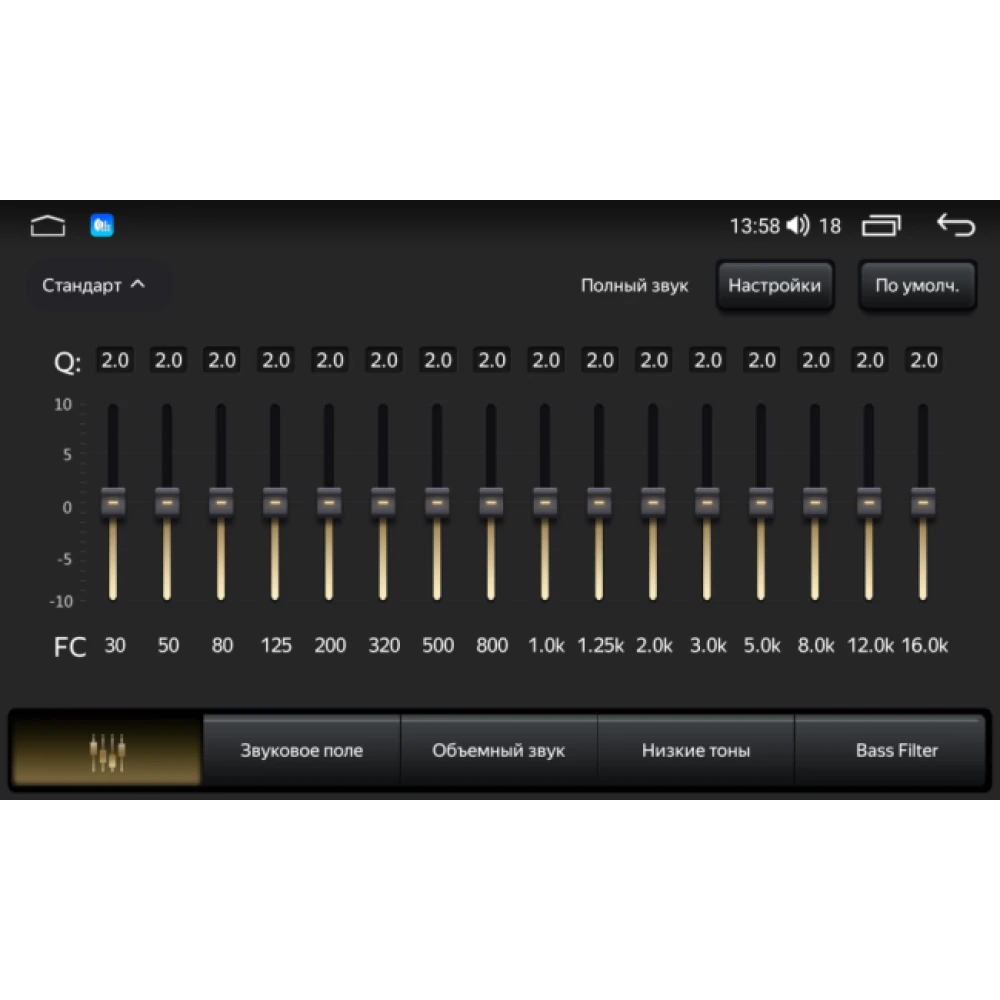Click the 500 Hz band slider handle
This screenshot has height=1000, width=1000.
(437, 502)
